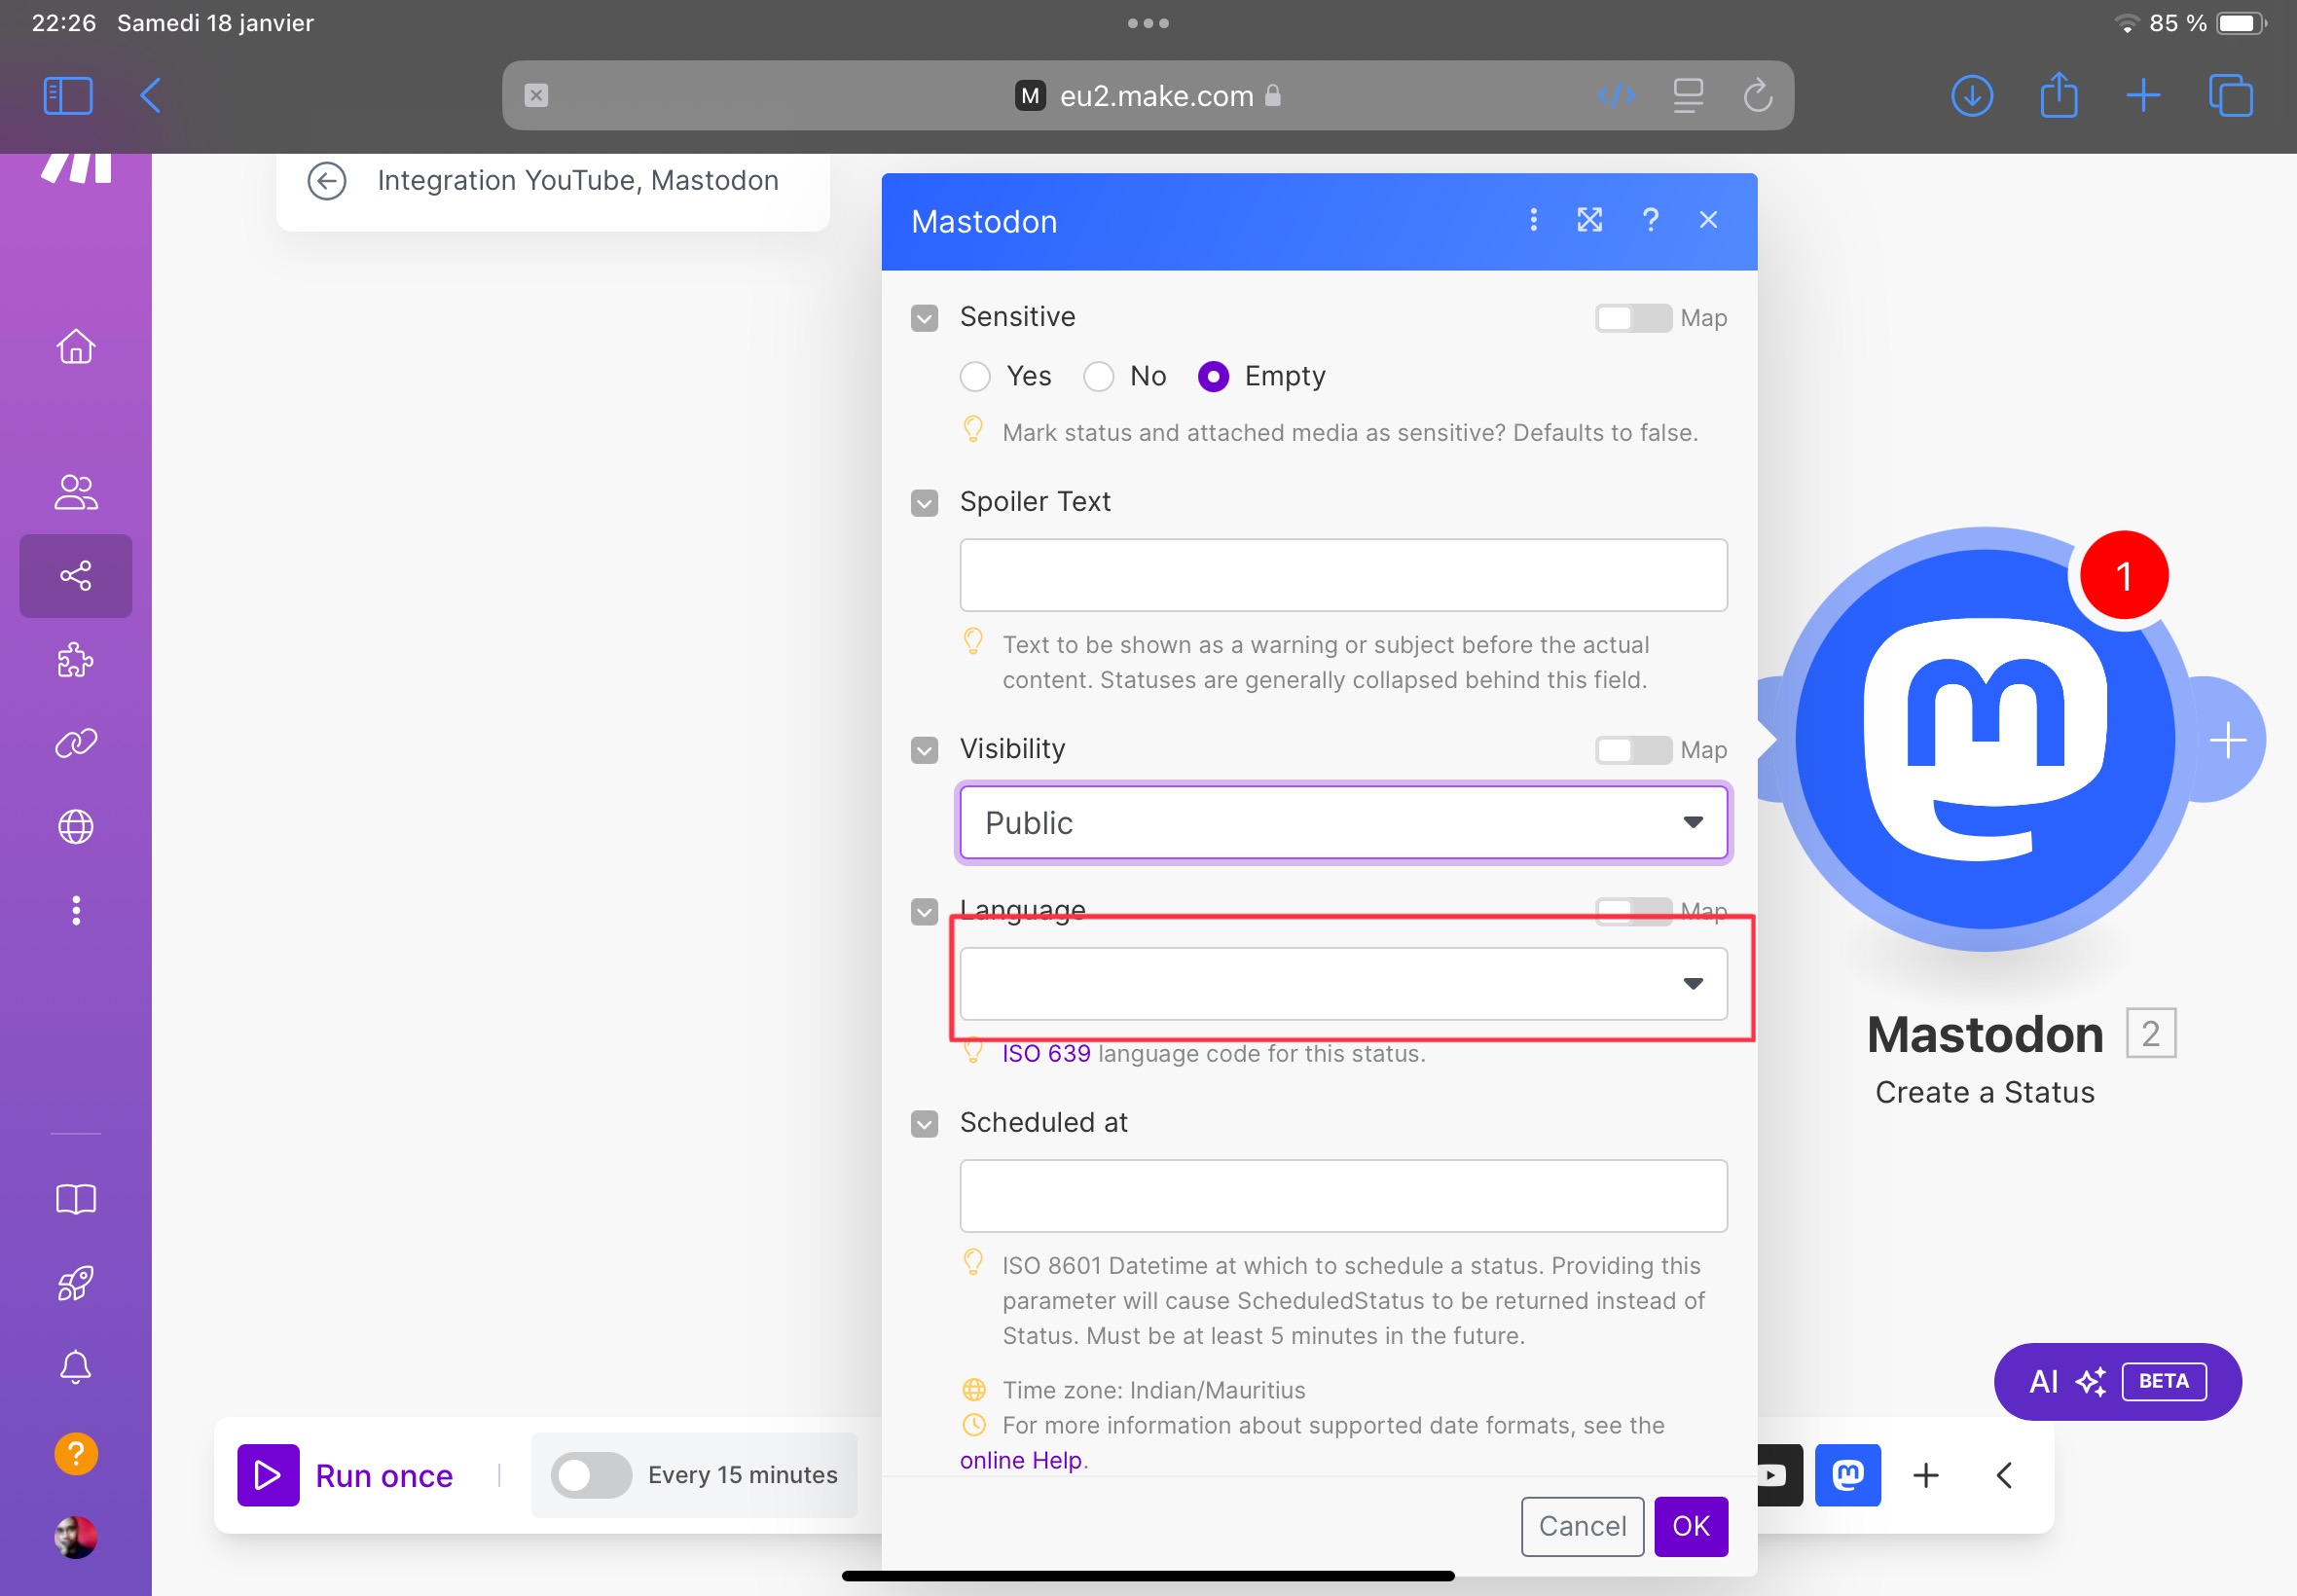Toggle the Visibility Map switch
The width and height of the screenshot is (2297, 1596).
(1628, 748)
